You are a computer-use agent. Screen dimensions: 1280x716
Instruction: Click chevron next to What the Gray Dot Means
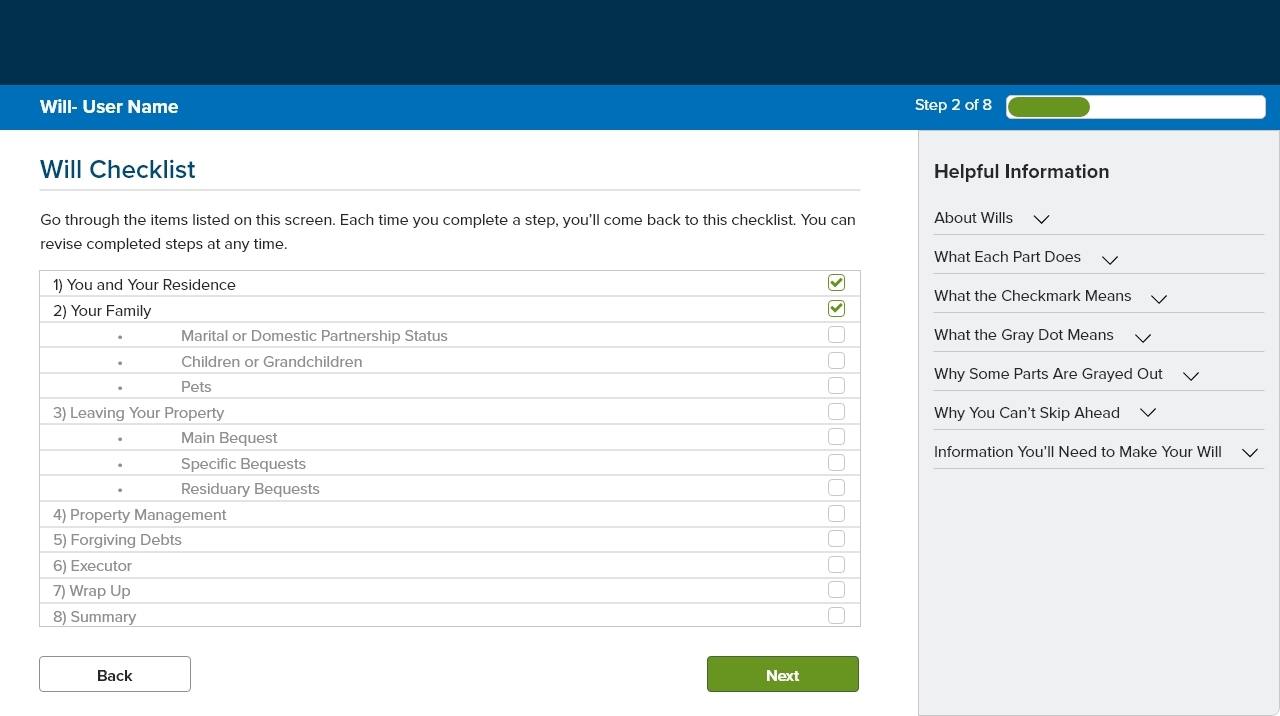1142,337
